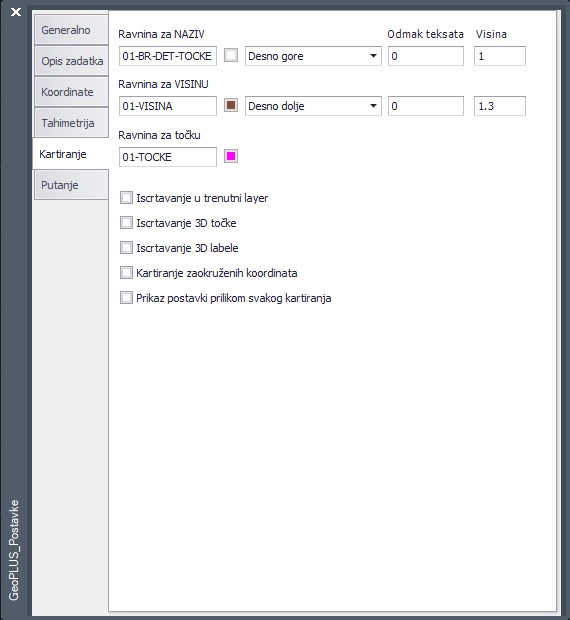The width and height of the screenshot is (570, 620).
Task: Expand the Desno gore dropdown
Action: [x=313, y=56]
